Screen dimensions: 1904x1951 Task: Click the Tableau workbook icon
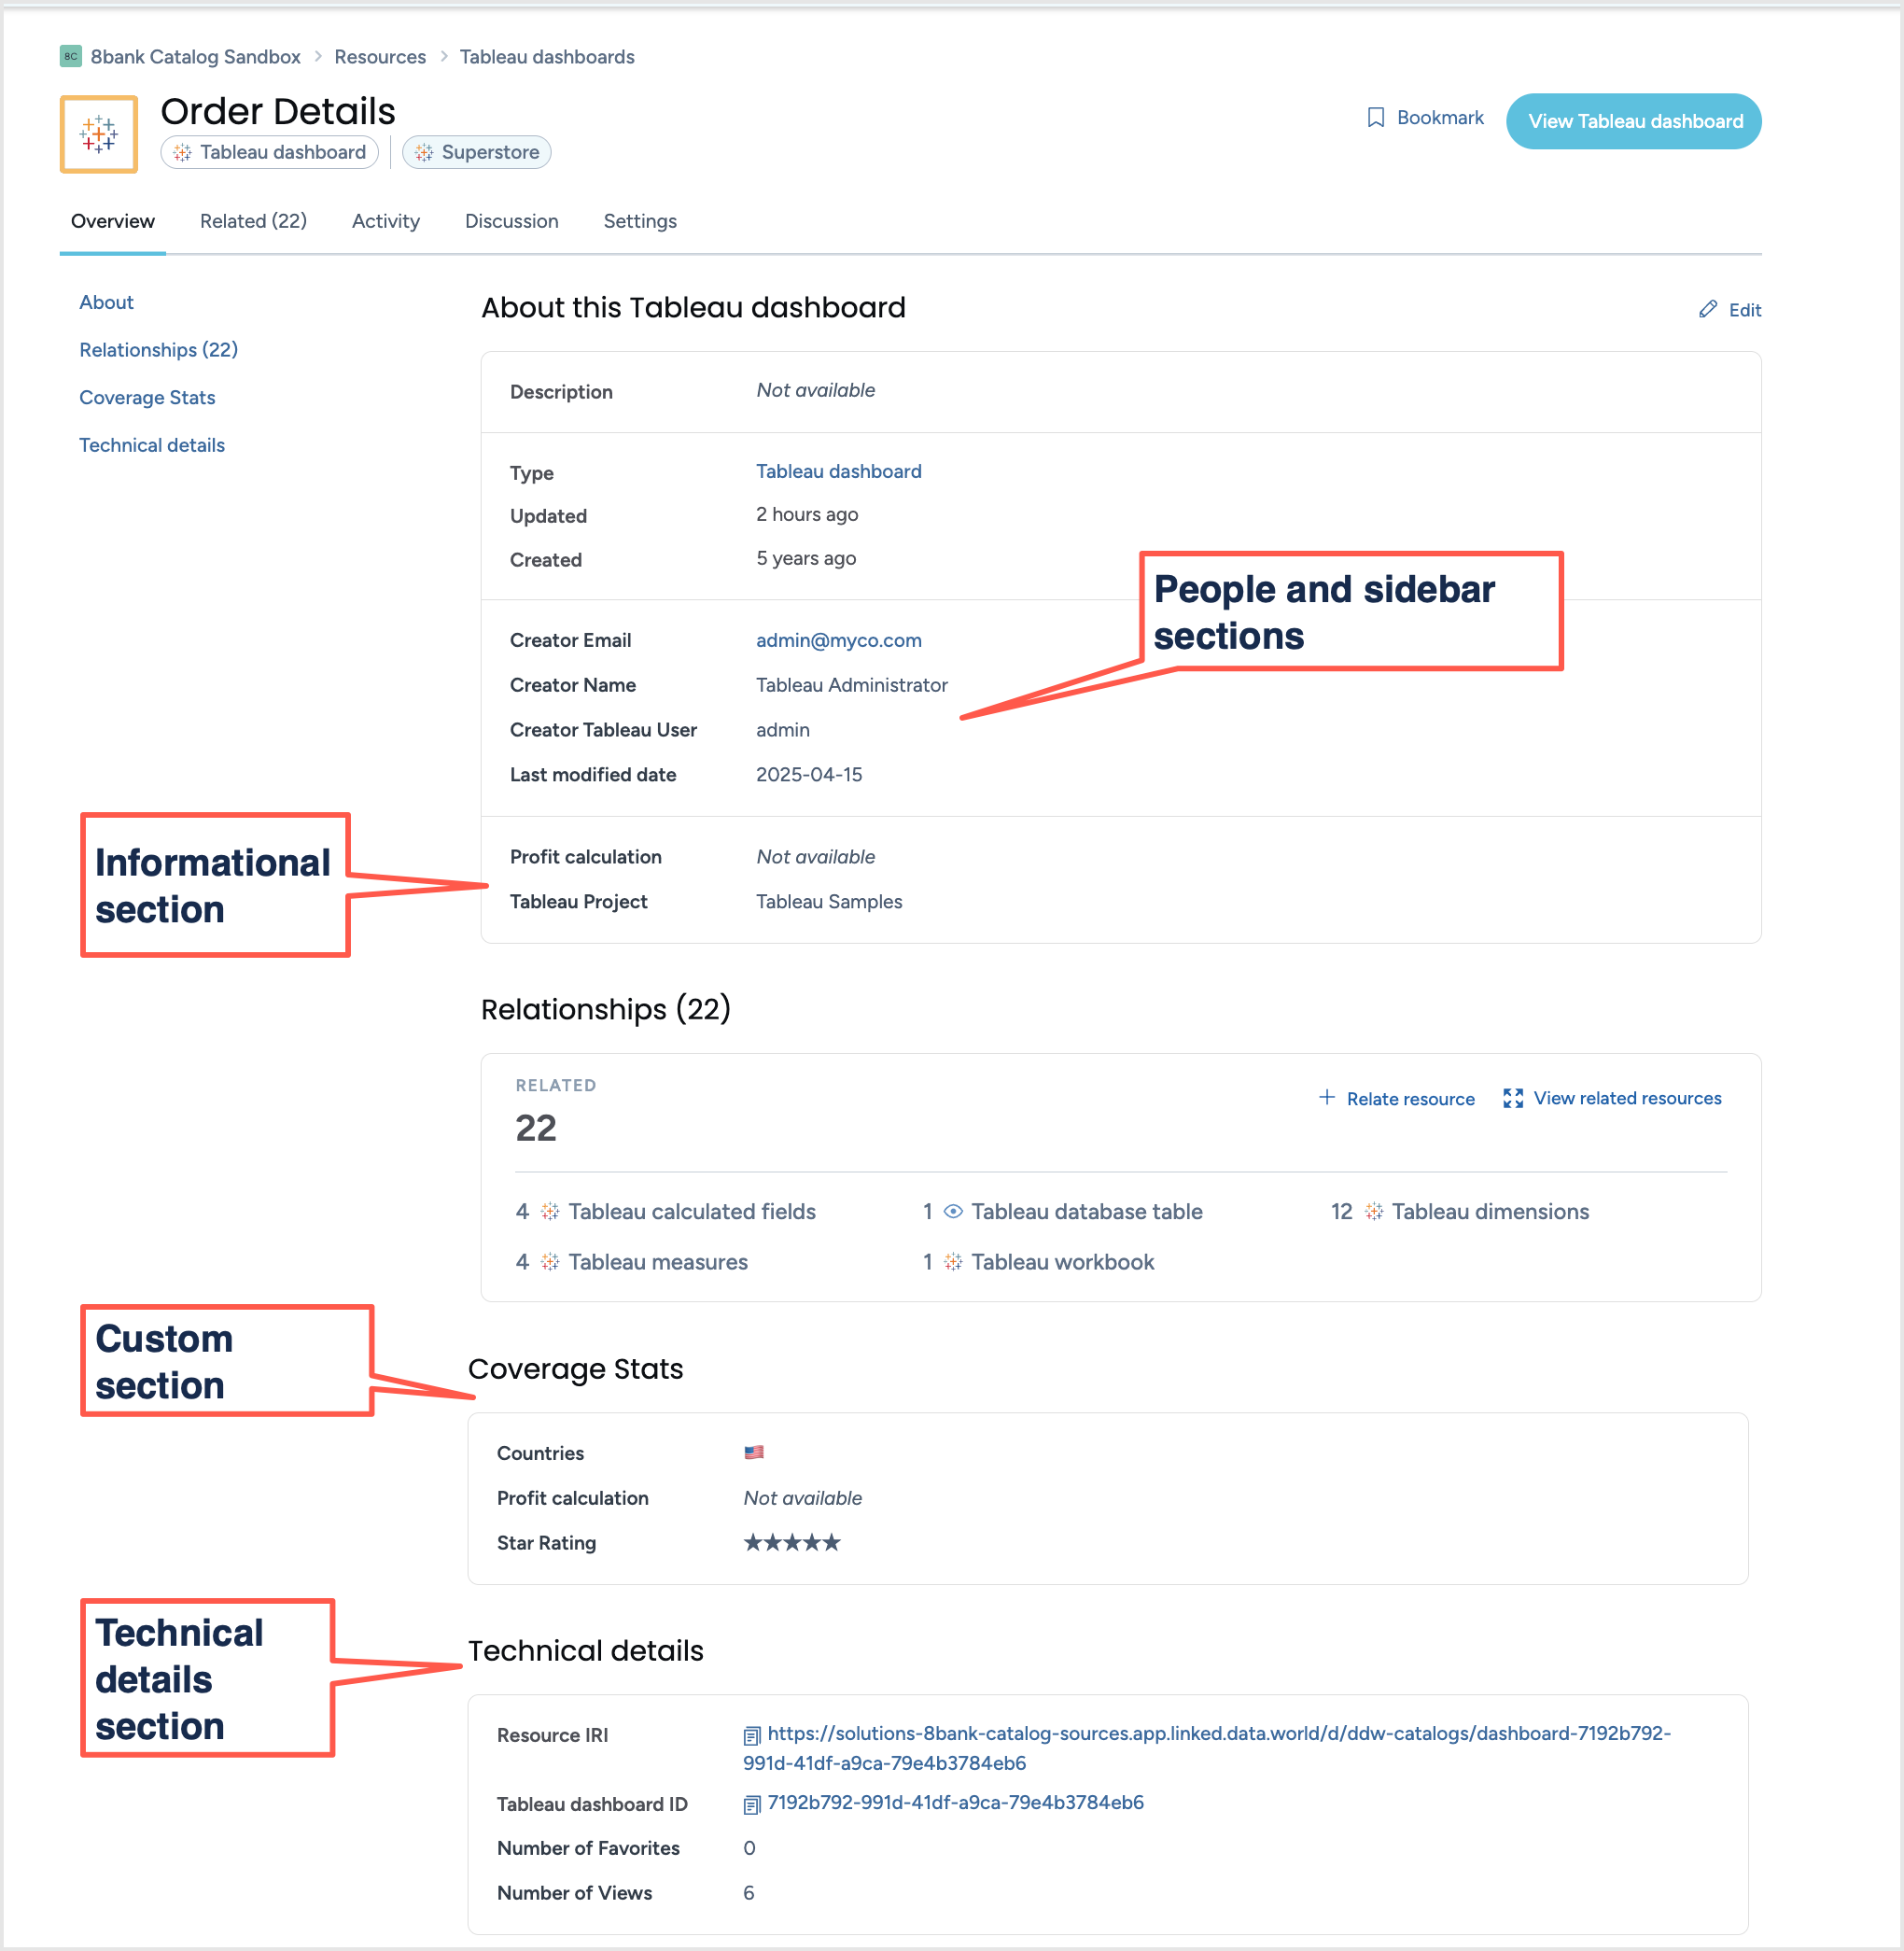point(953,1261)
